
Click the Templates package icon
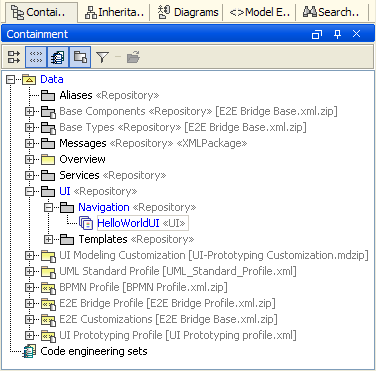coord(67,239)
